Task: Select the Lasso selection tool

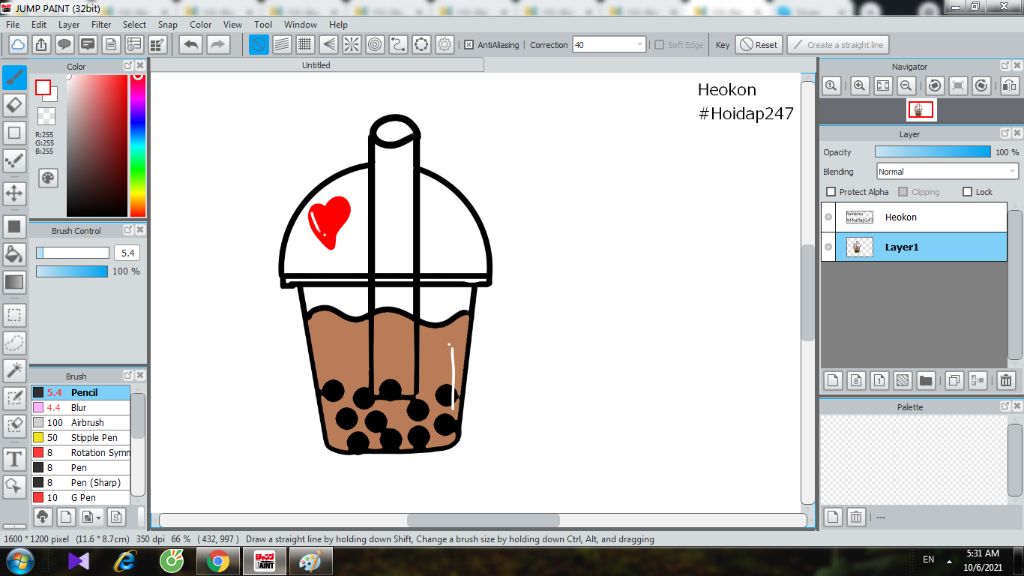Action: (14, 343)
